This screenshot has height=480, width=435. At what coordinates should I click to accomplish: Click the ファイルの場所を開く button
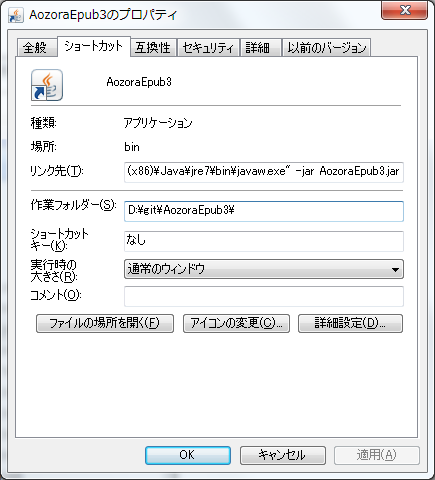click(x=105, y=323)
